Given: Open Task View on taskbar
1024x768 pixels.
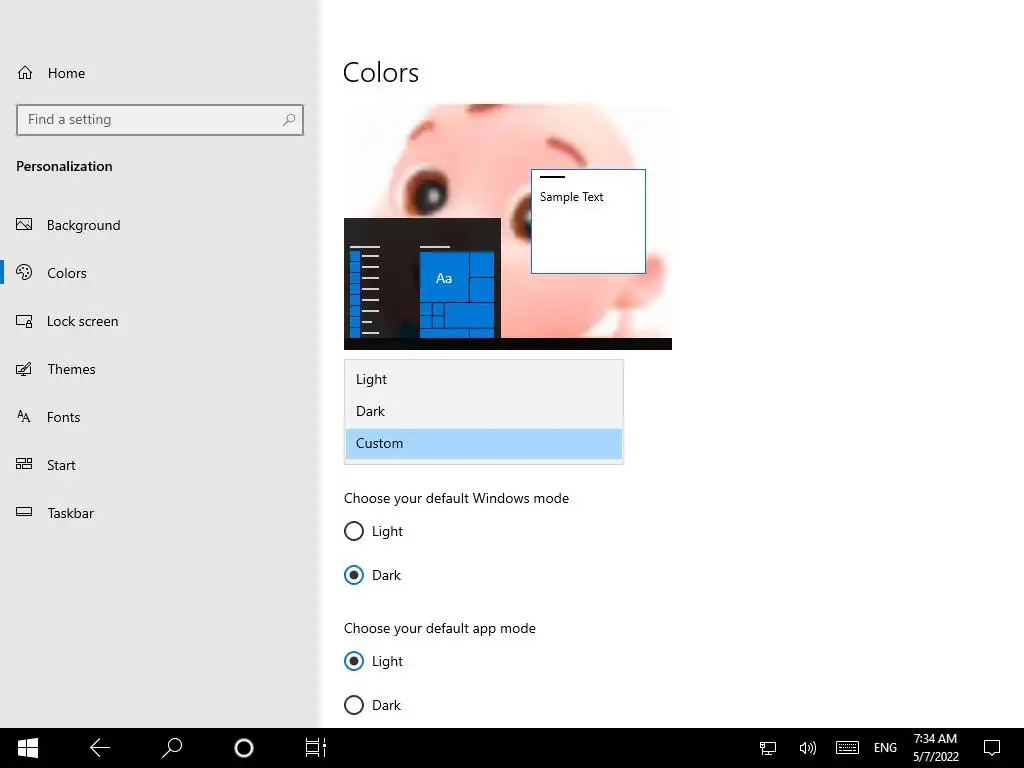Looking at the screenshot, I should coord(315,748).
